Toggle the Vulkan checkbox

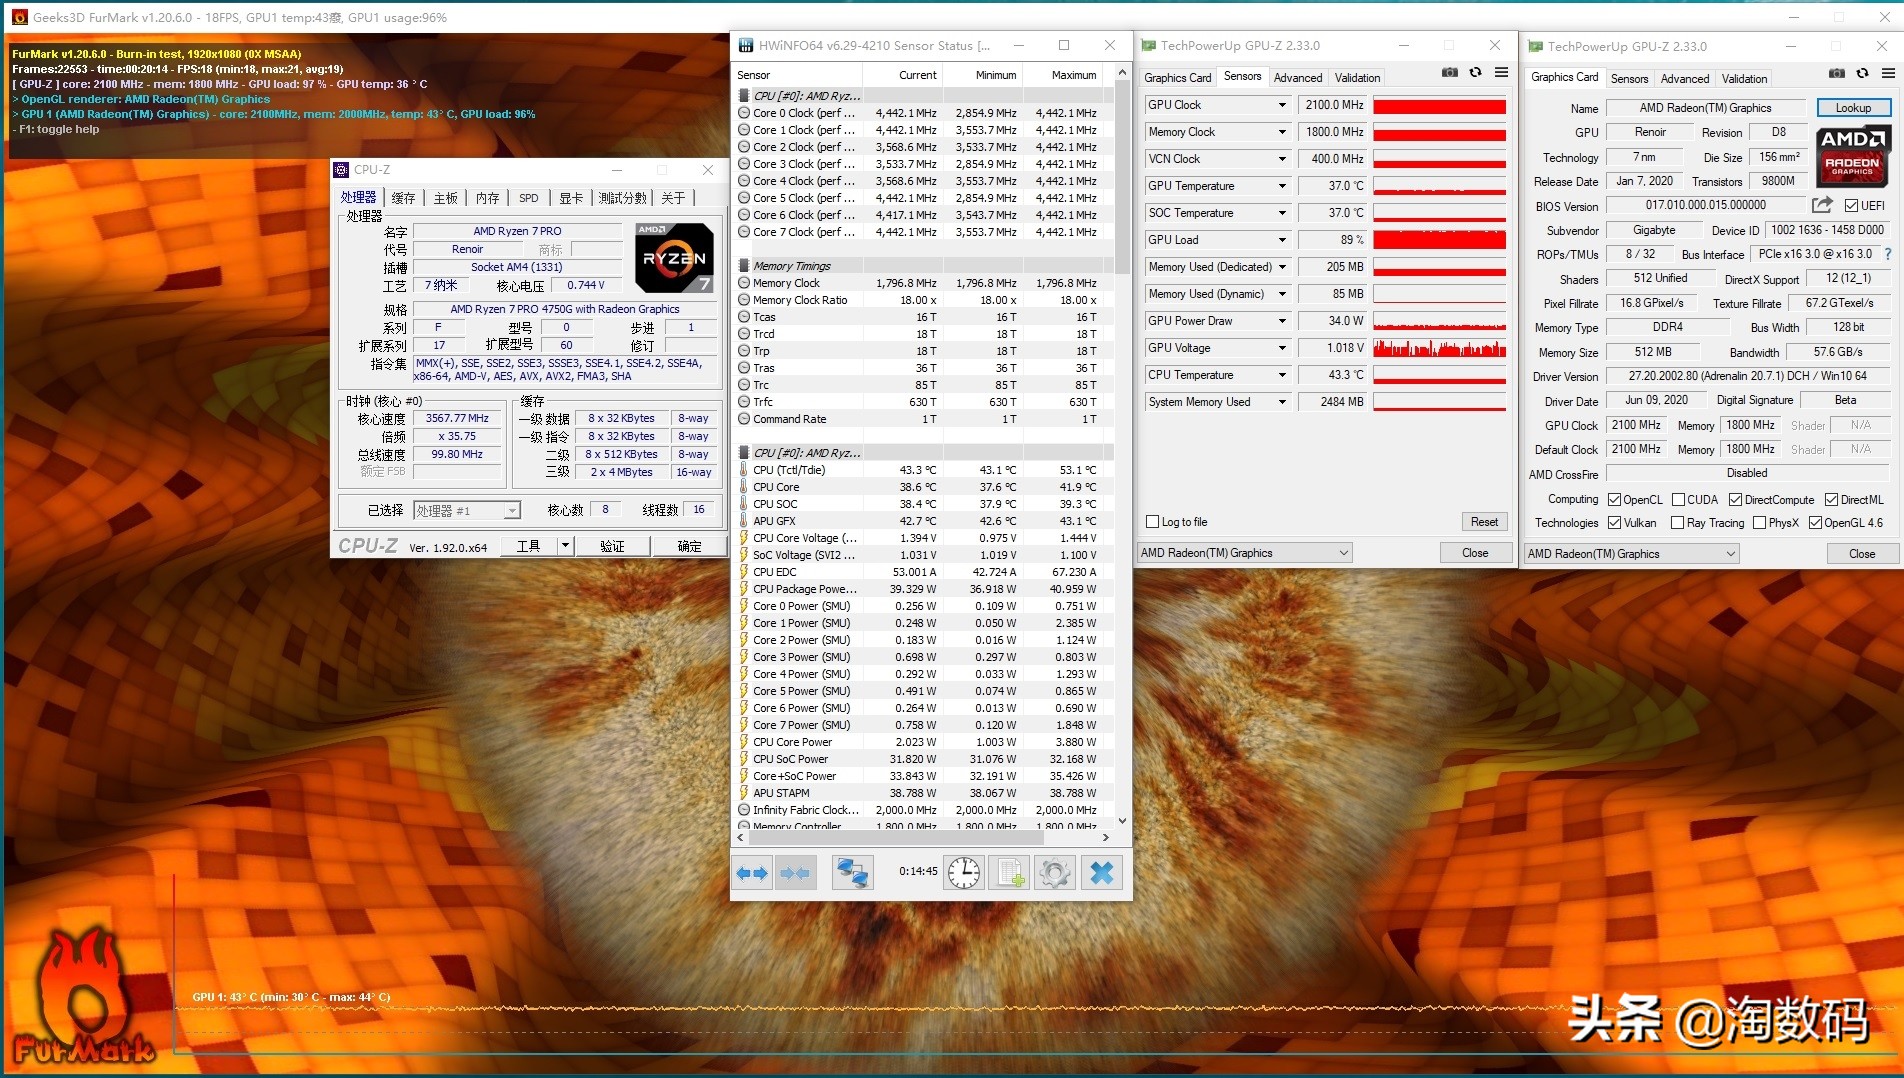1614,523
